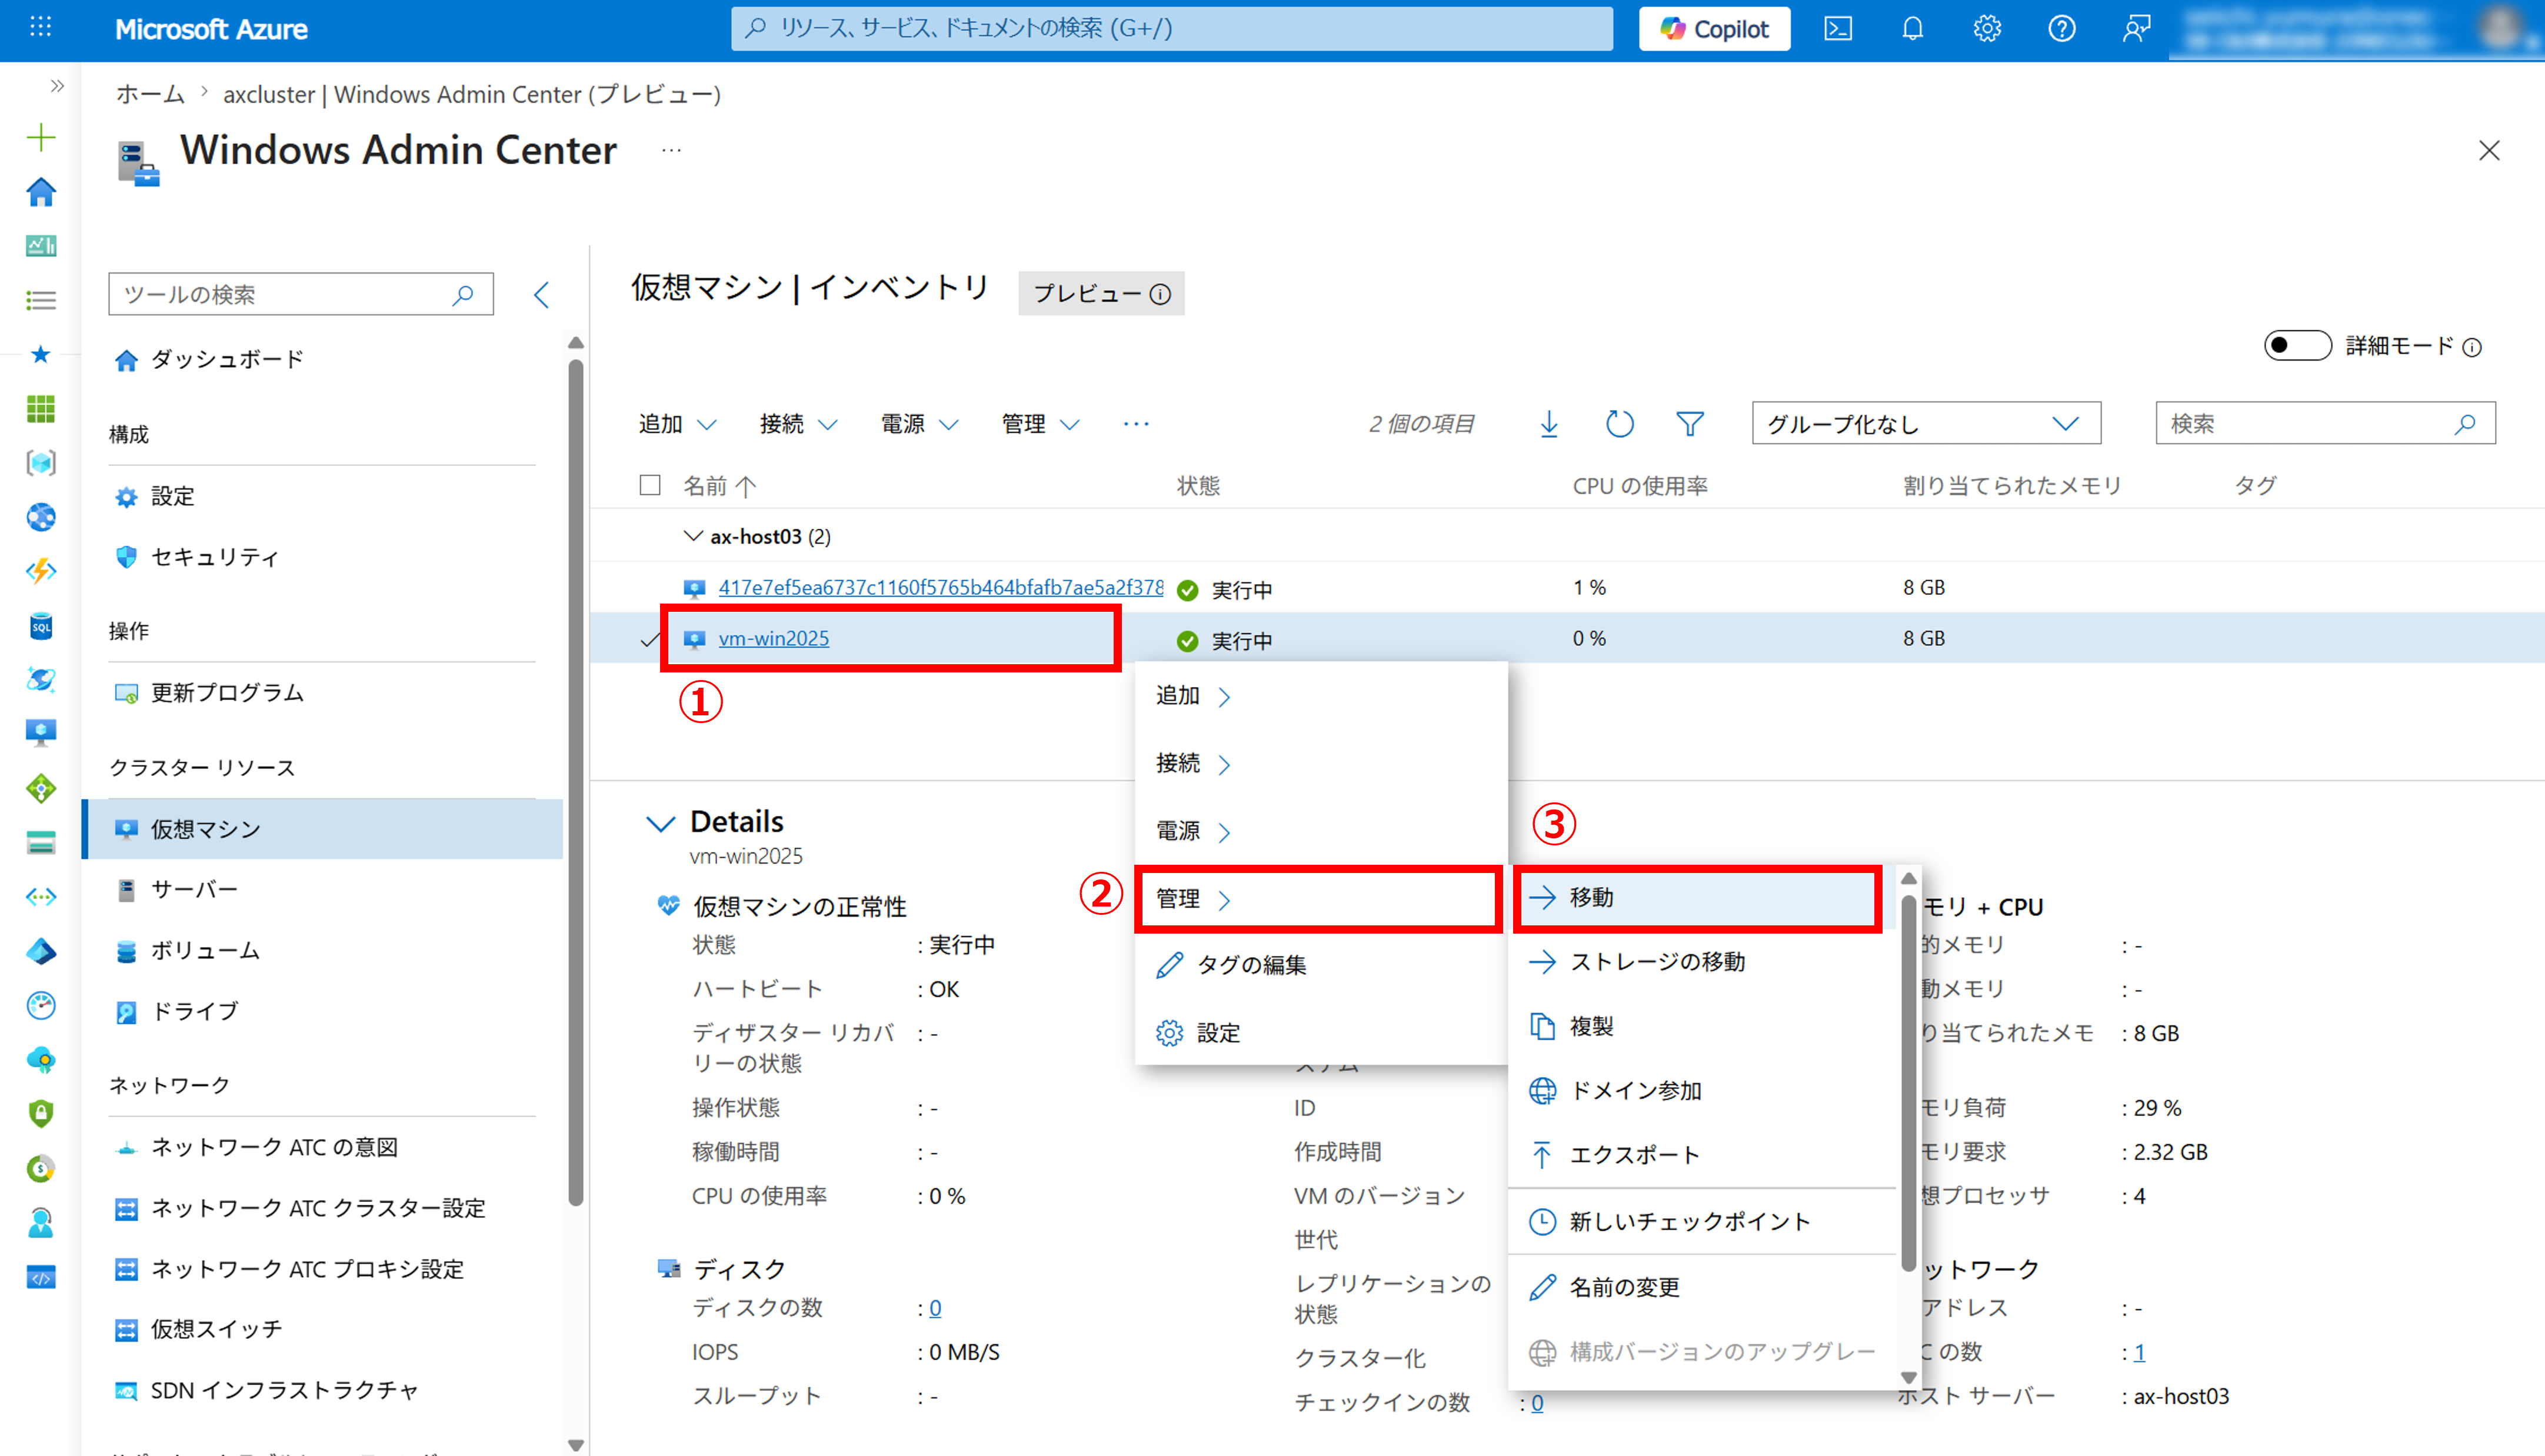Select ドメイン参加 submenu item

[x=1702, y=1091]
